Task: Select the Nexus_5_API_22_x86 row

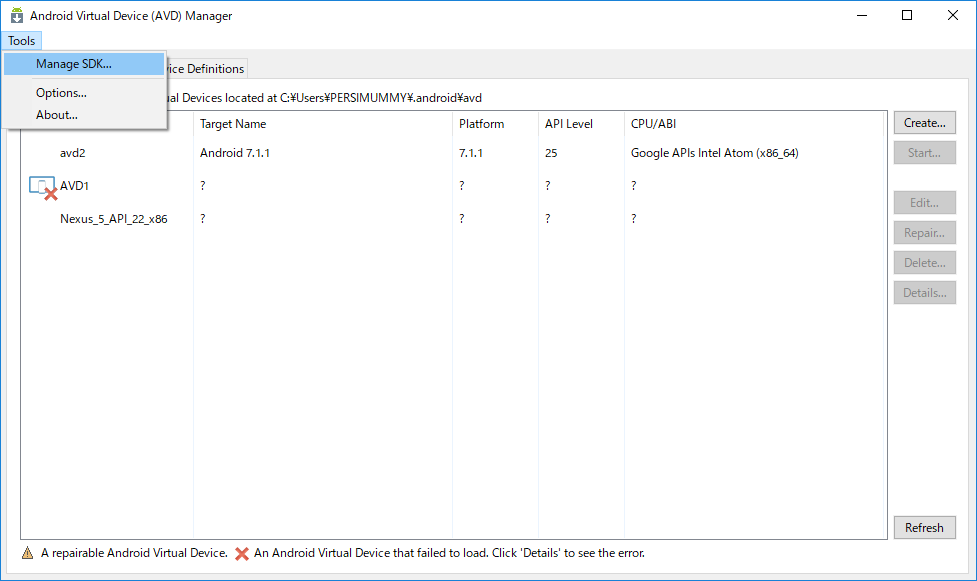Action: (x=452, y=219)
